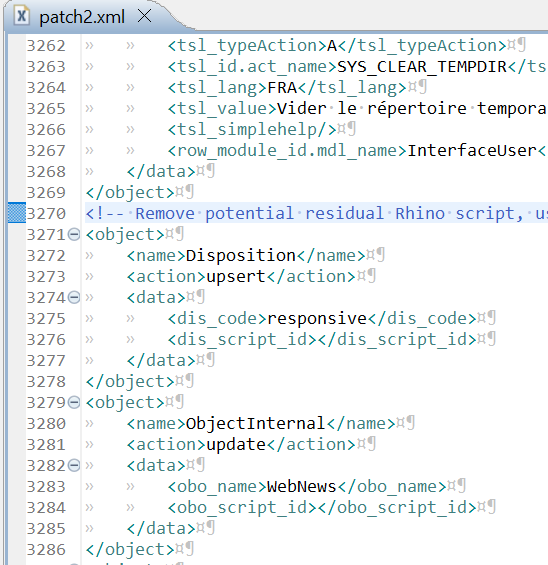The width and height of the screenshot is (548, 565).
Task: Collapse the object block at line 3271
Action: pyautogui.click(x=74, y=235)
